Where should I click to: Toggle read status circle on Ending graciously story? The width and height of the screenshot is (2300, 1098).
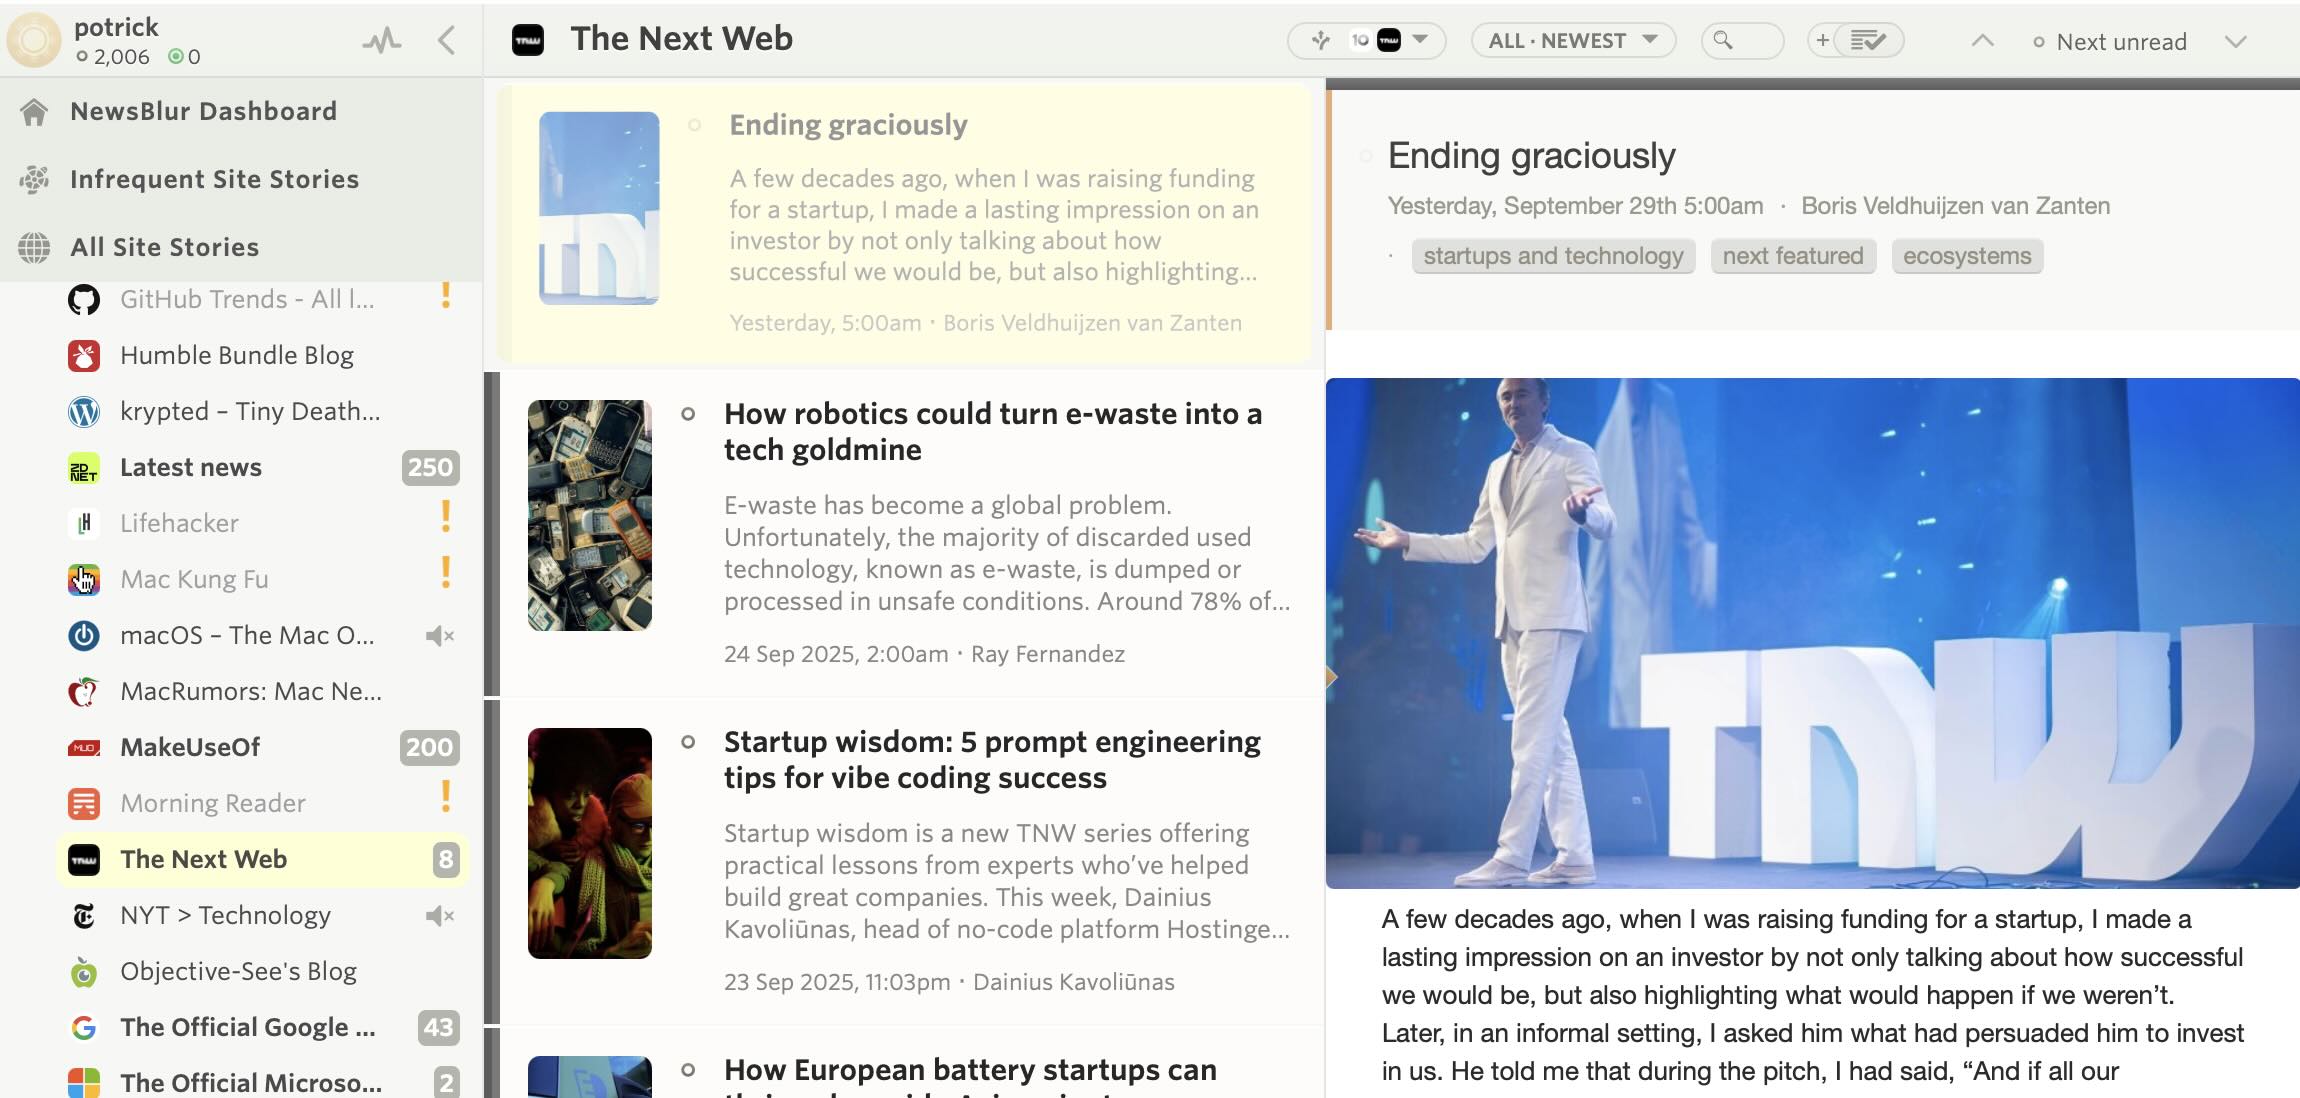click(695, 124)
